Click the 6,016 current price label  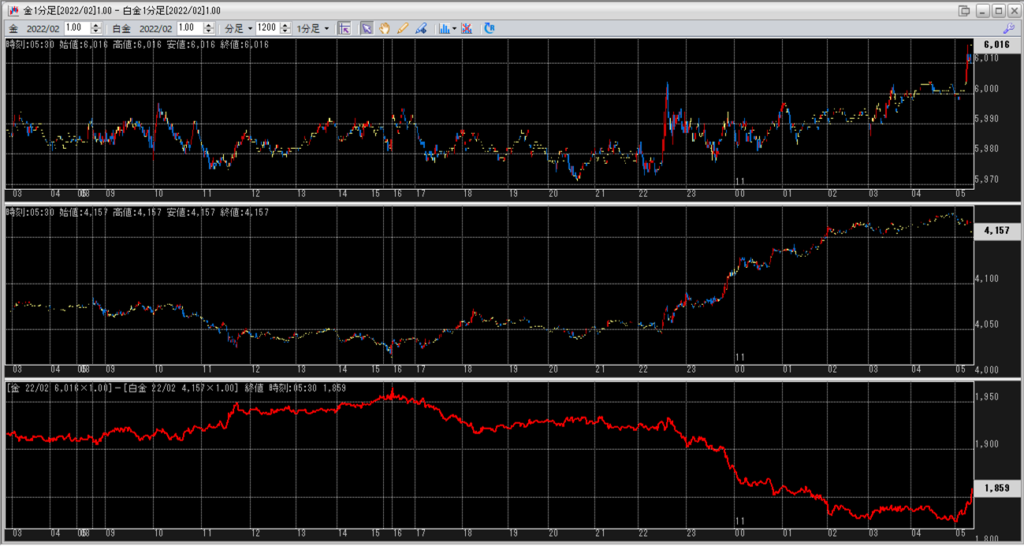click(995, 45)
